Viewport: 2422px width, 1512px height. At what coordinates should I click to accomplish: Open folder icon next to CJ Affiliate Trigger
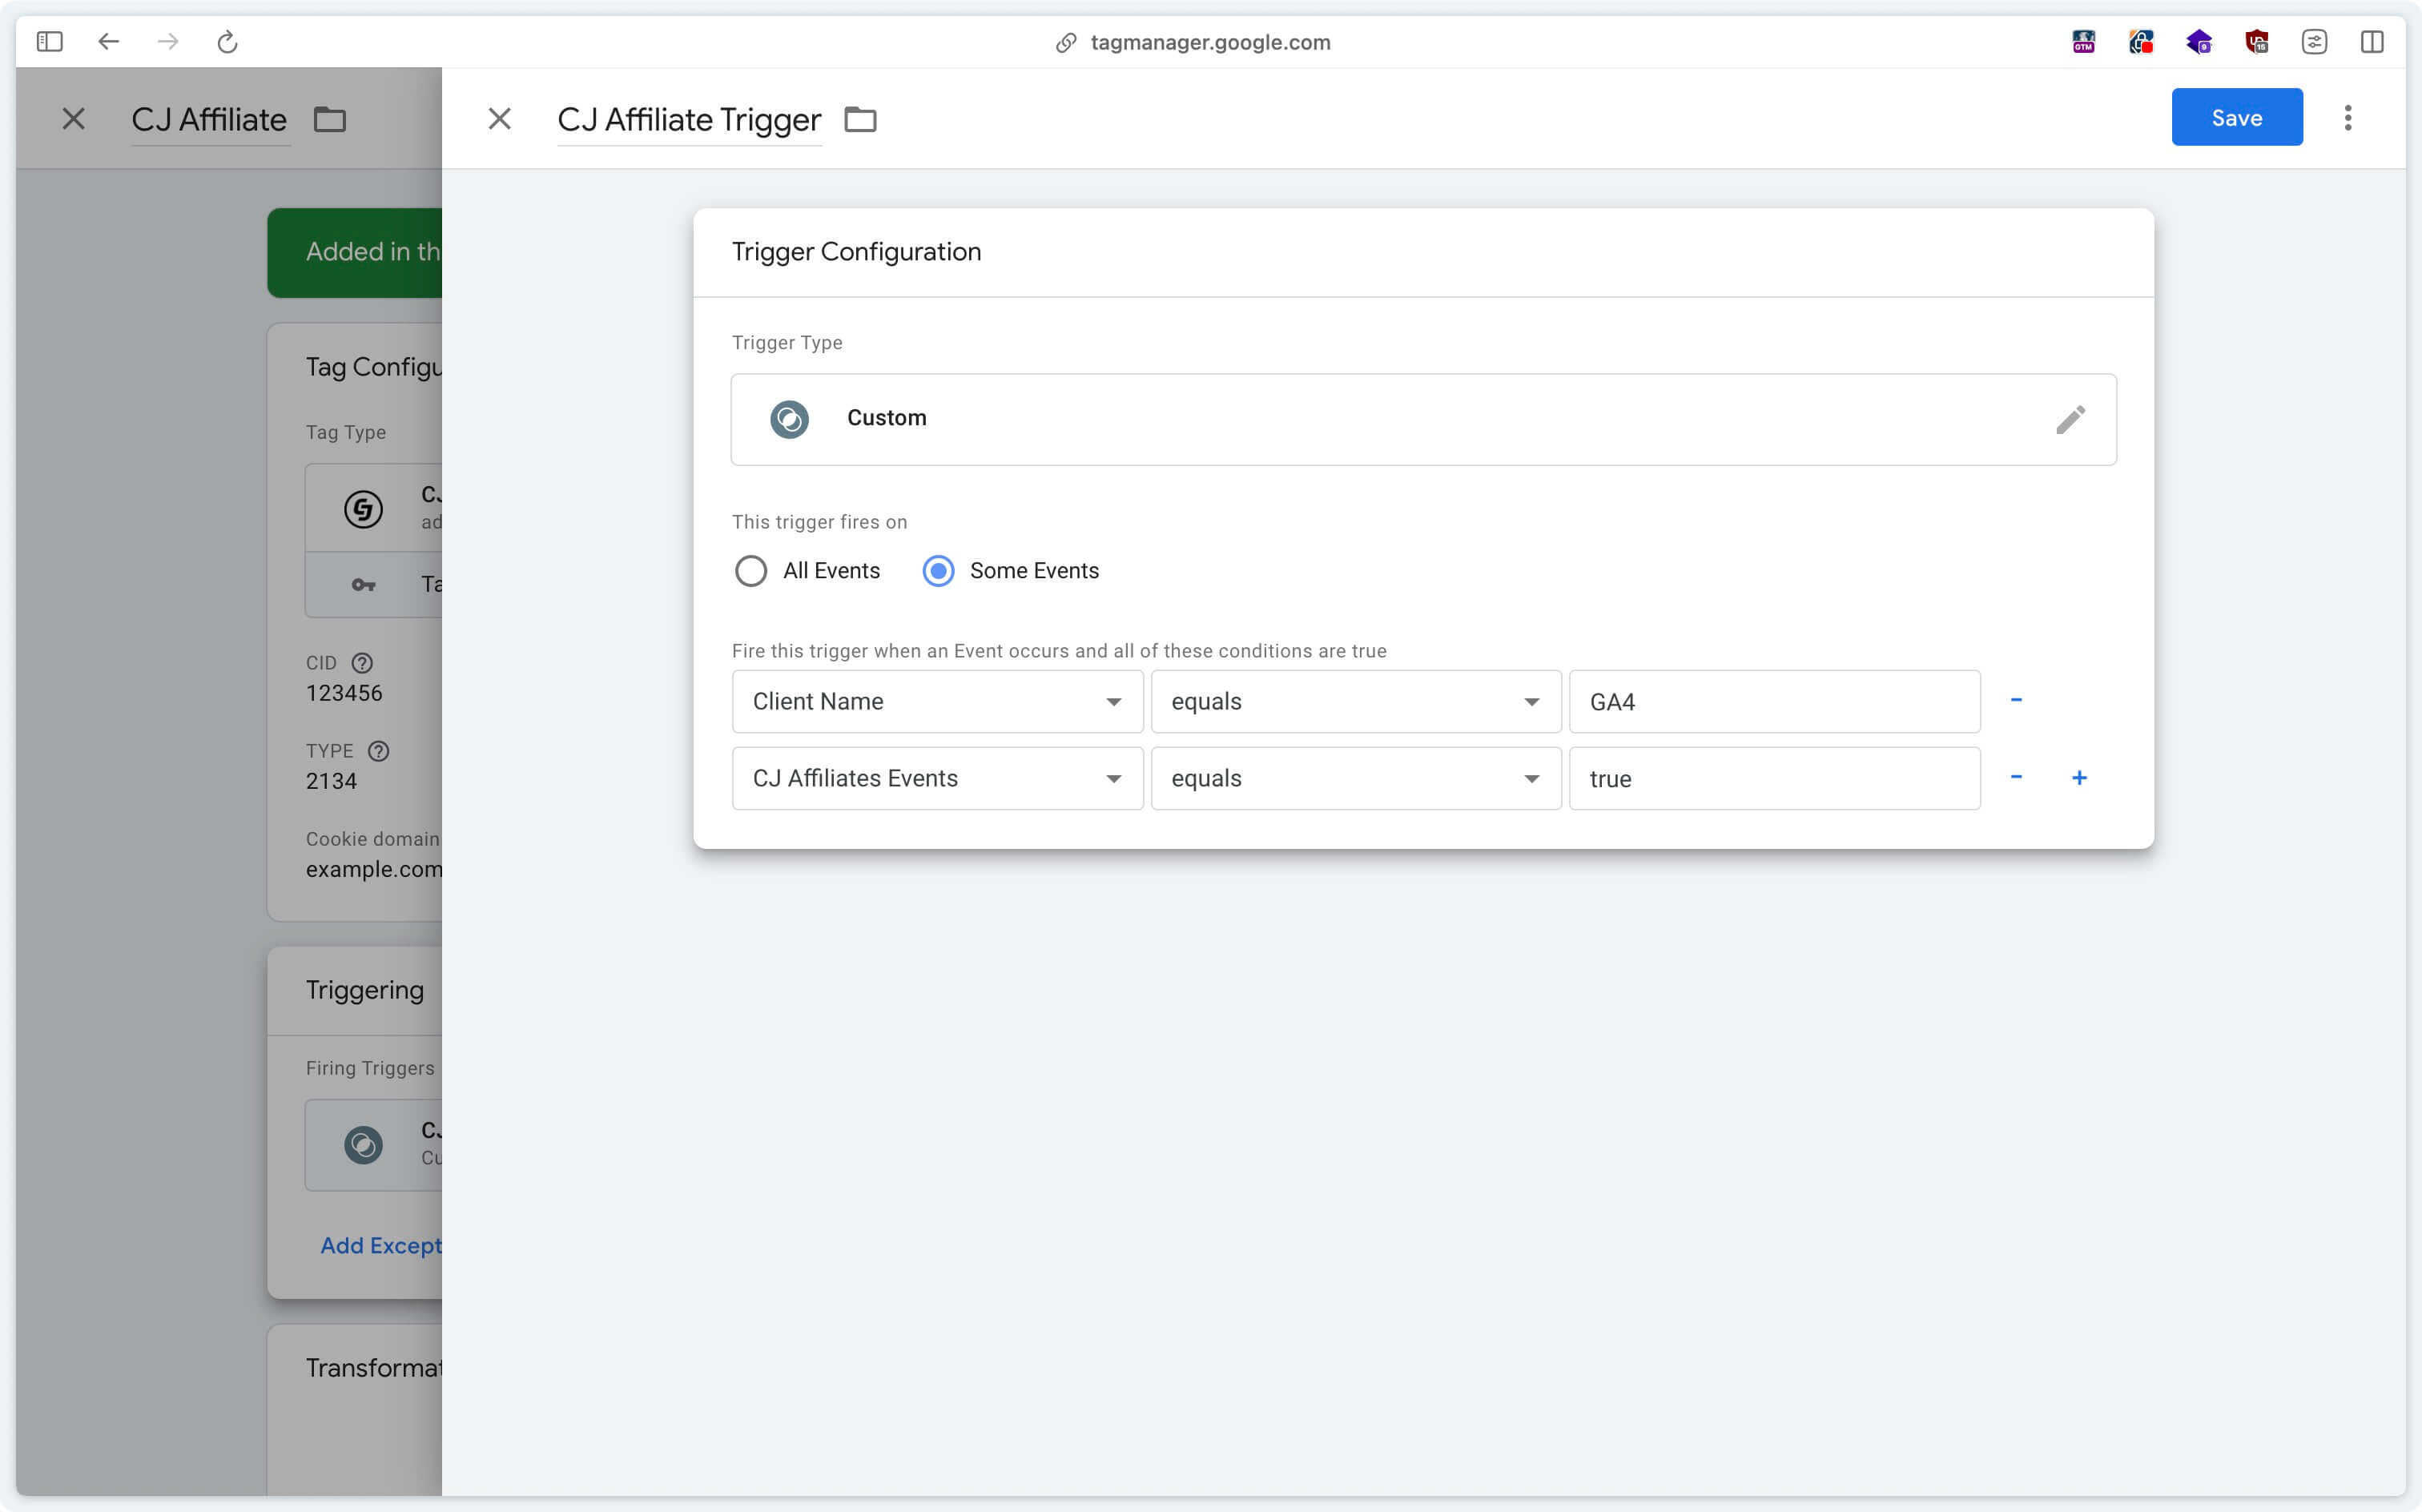pos(860,119)
